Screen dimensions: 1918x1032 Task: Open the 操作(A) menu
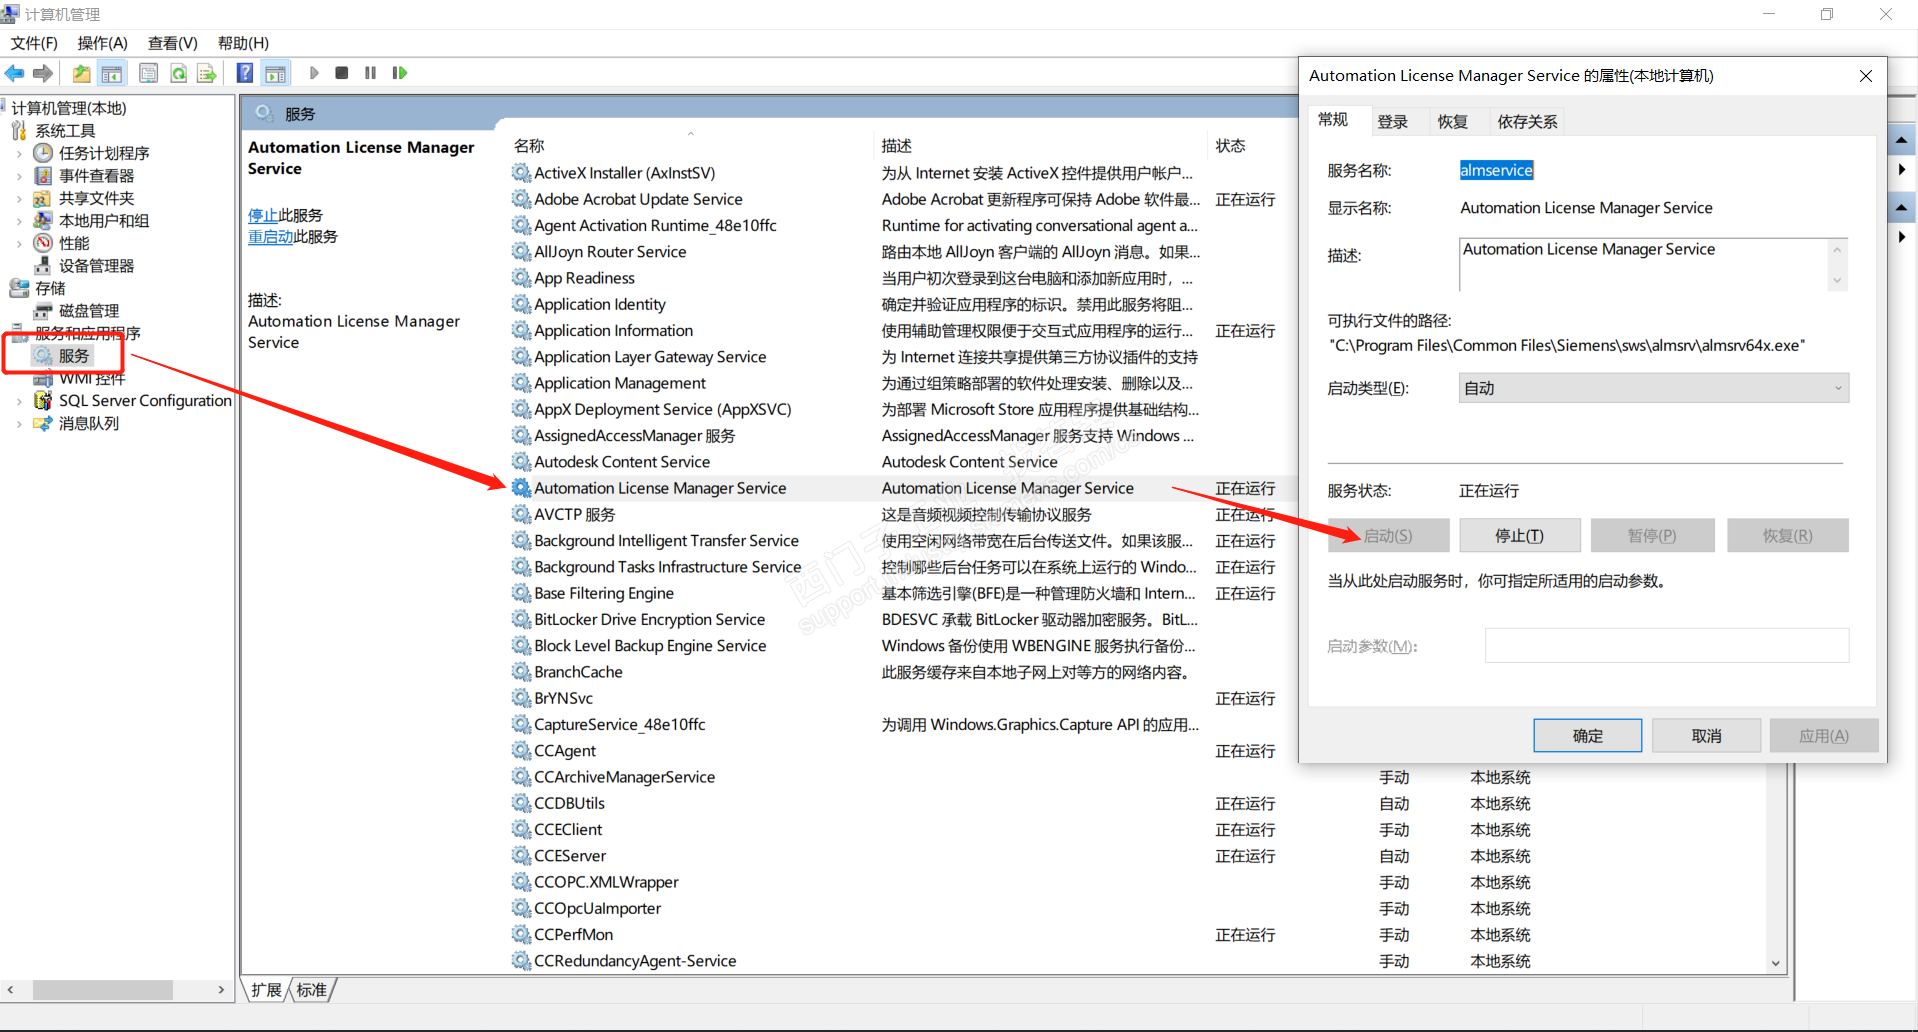coord(103,43)
